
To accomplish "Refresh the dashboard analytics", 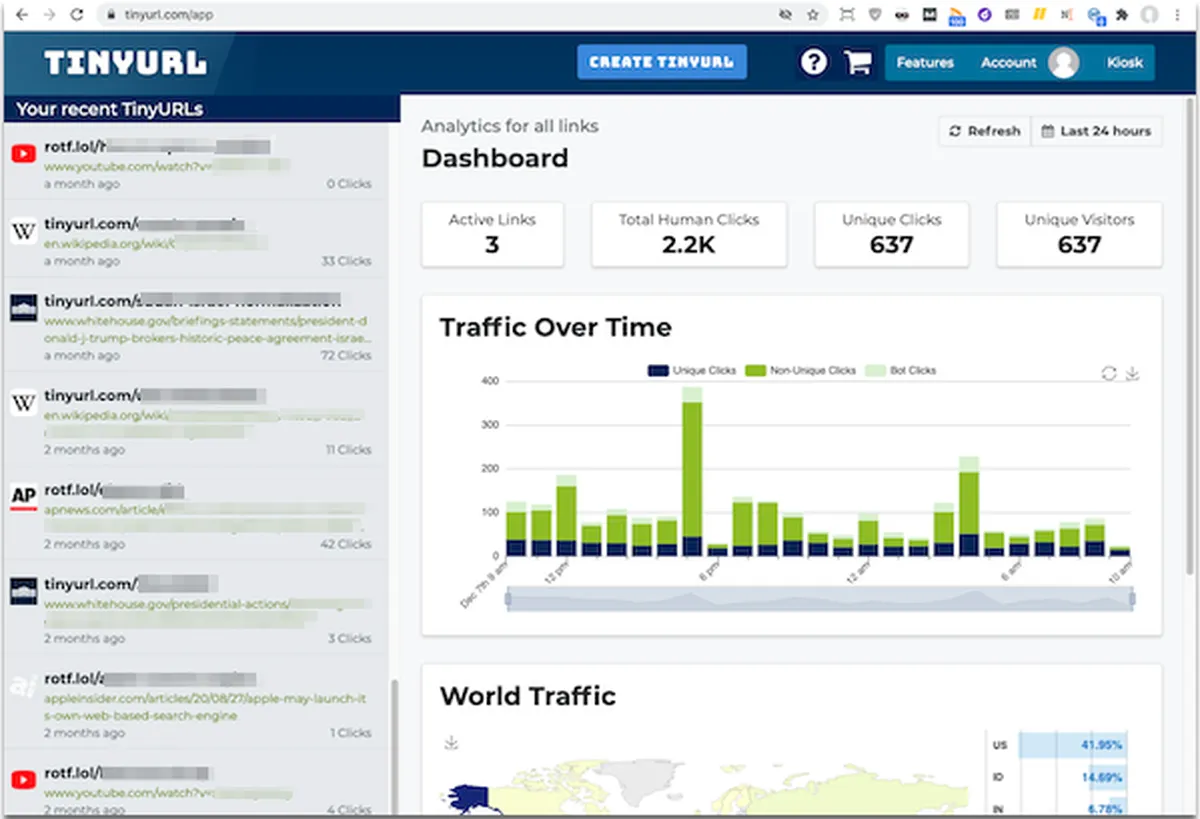I will coord(984,131).
